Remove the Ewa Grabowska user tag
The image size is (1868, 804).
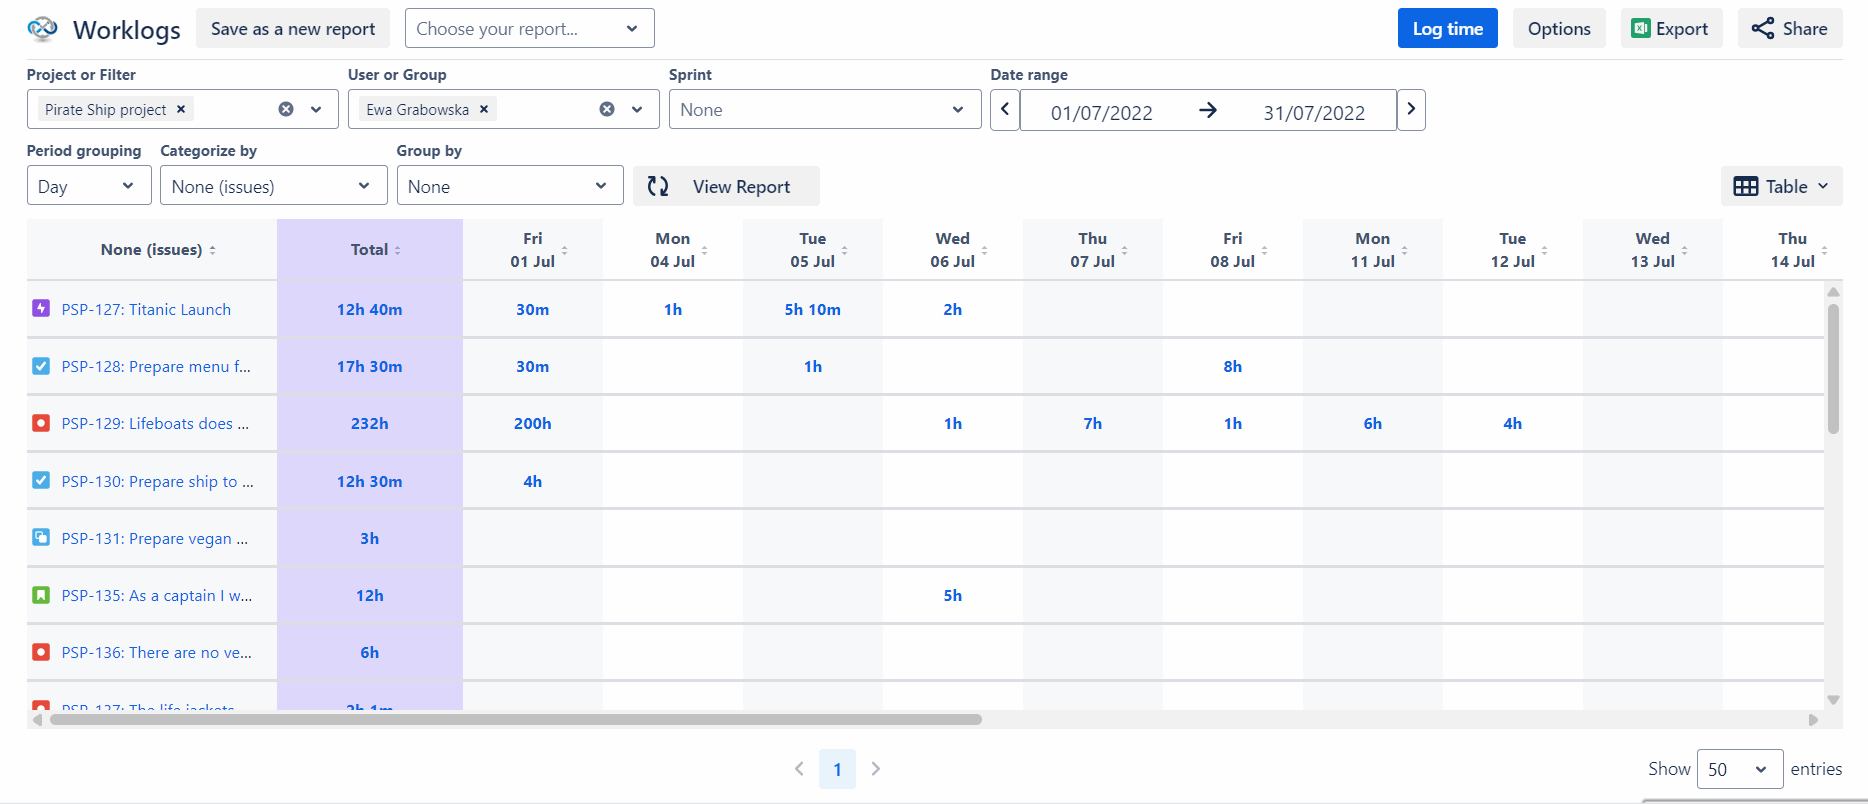[x=484, y=109]
